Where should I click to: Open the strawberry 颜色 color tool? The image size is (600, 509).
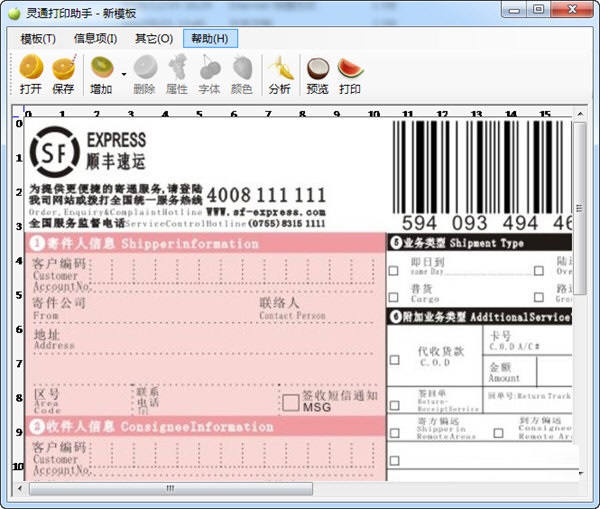(242, 74)
